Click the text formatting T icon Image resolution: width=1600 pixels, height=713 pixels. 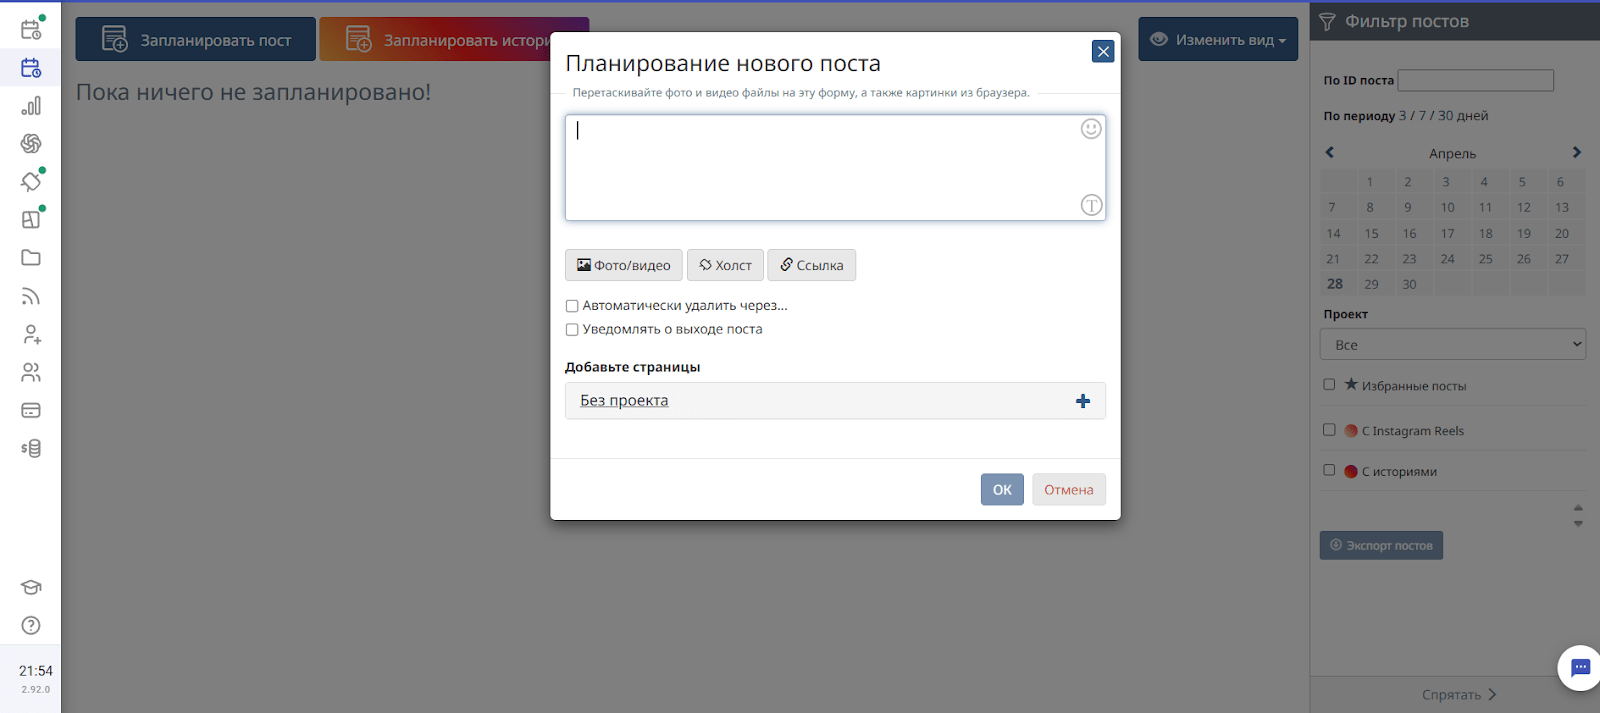pyautogui.click(x=1091, y=205)
